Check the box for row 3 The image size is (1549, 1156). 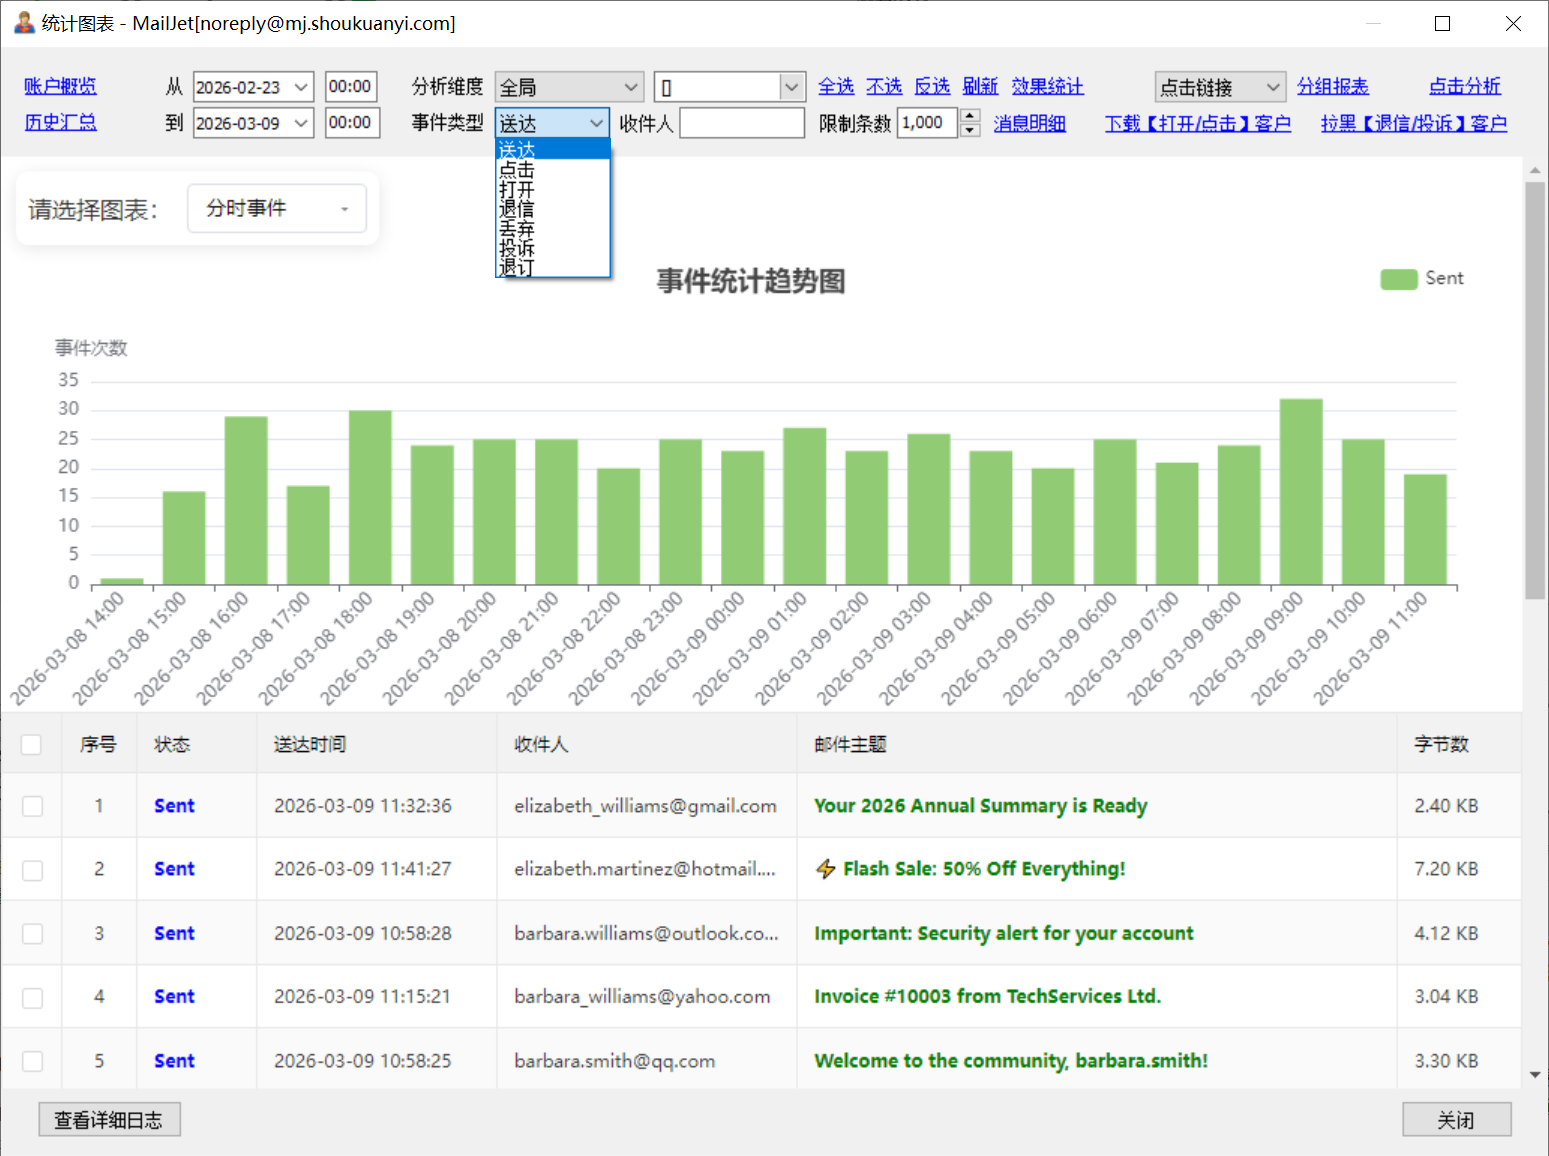(x=33, y=933)
